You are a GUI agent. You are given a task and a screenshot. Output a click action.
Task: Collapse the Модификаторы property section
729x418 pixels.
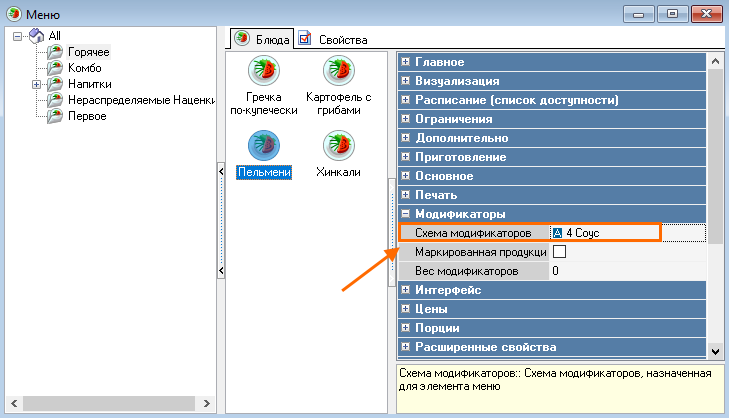405,214
